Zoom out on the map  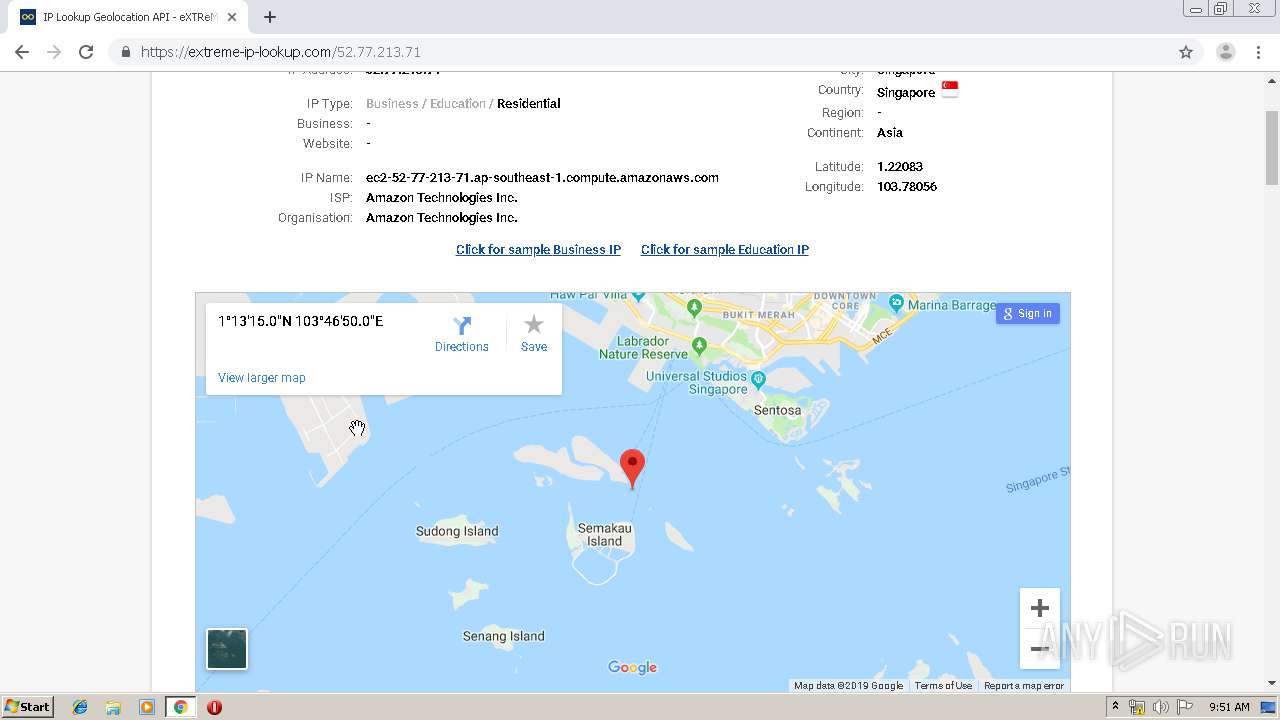coord(1040,649)
